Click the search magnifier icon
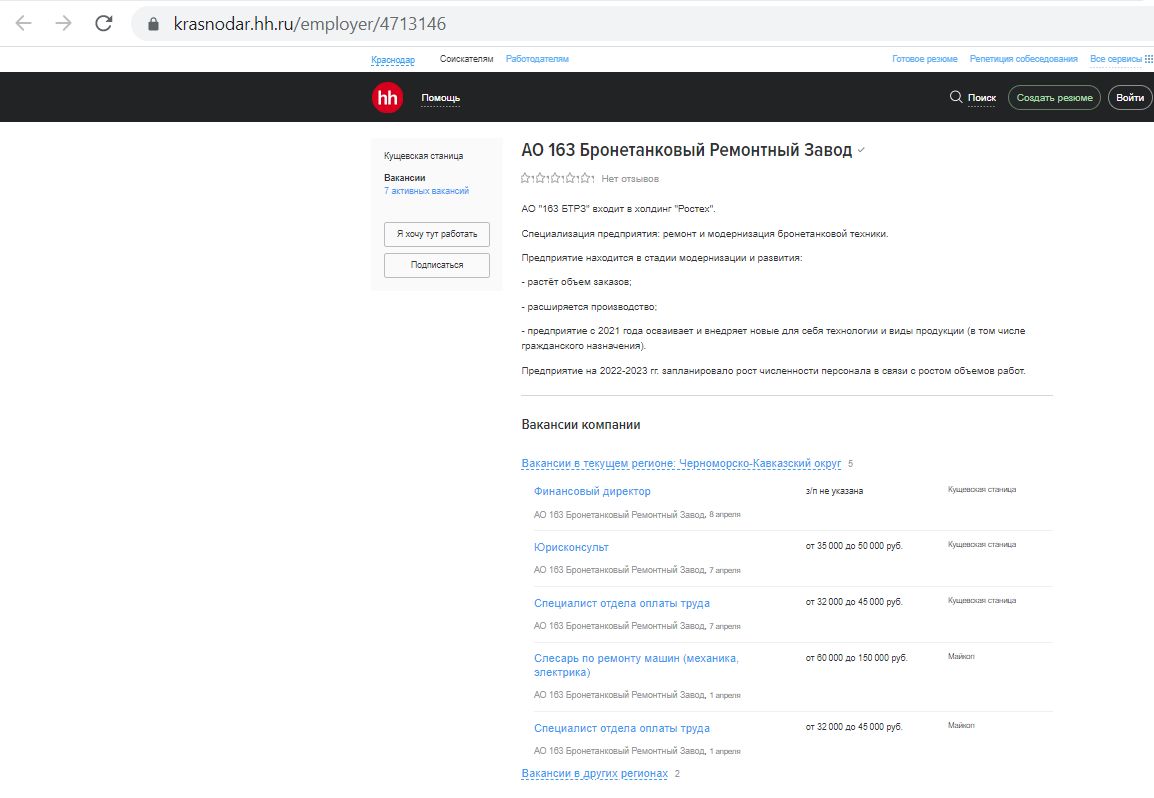 (x=955, y=97)
